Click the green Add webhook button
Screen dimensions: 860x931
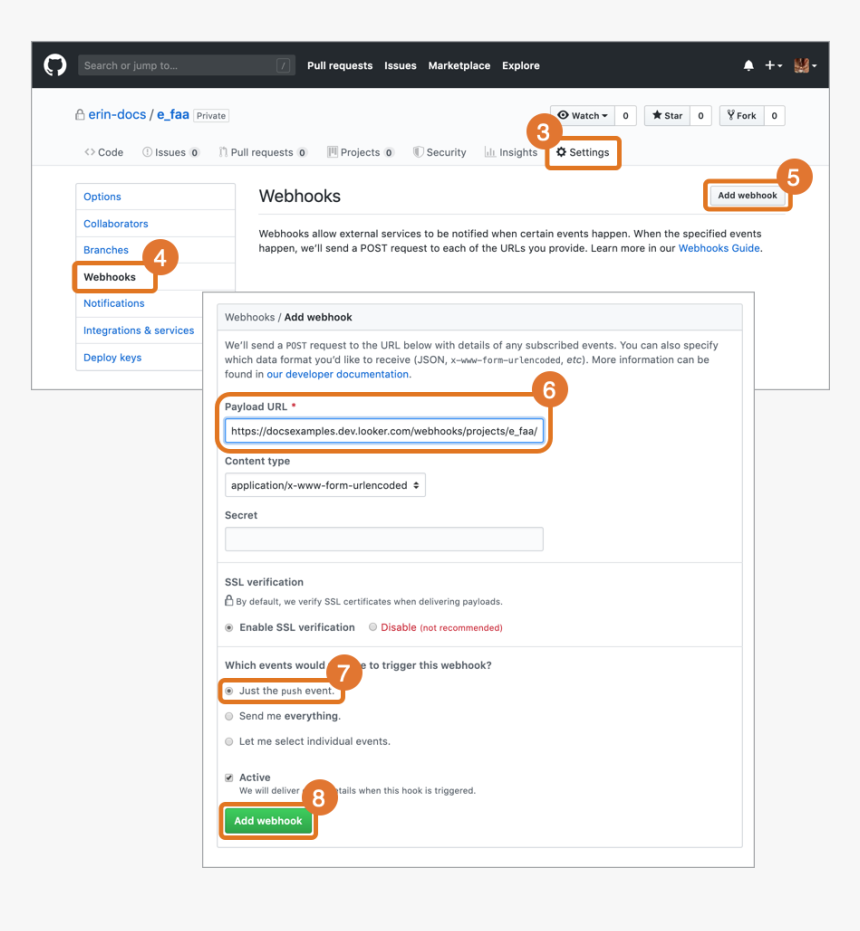click(268, 821)
